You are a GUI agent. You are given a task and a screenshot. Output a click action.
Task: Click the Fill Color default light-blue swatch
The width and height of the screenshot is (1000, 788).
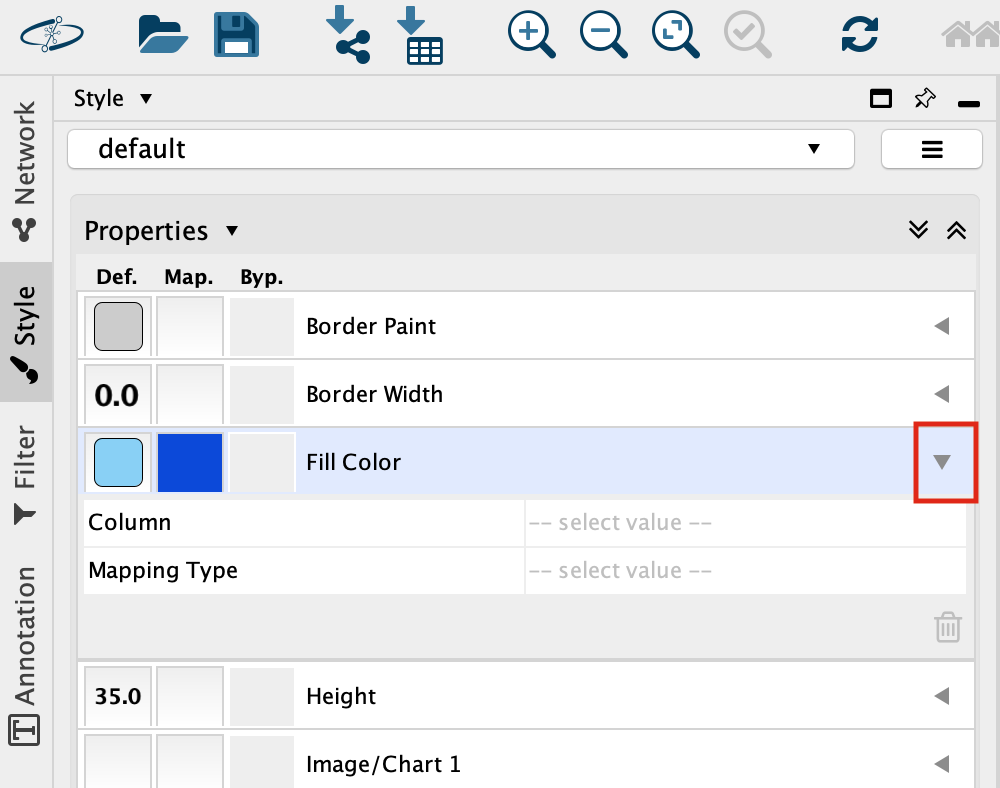pyautogui.click(x=118, y=462)
